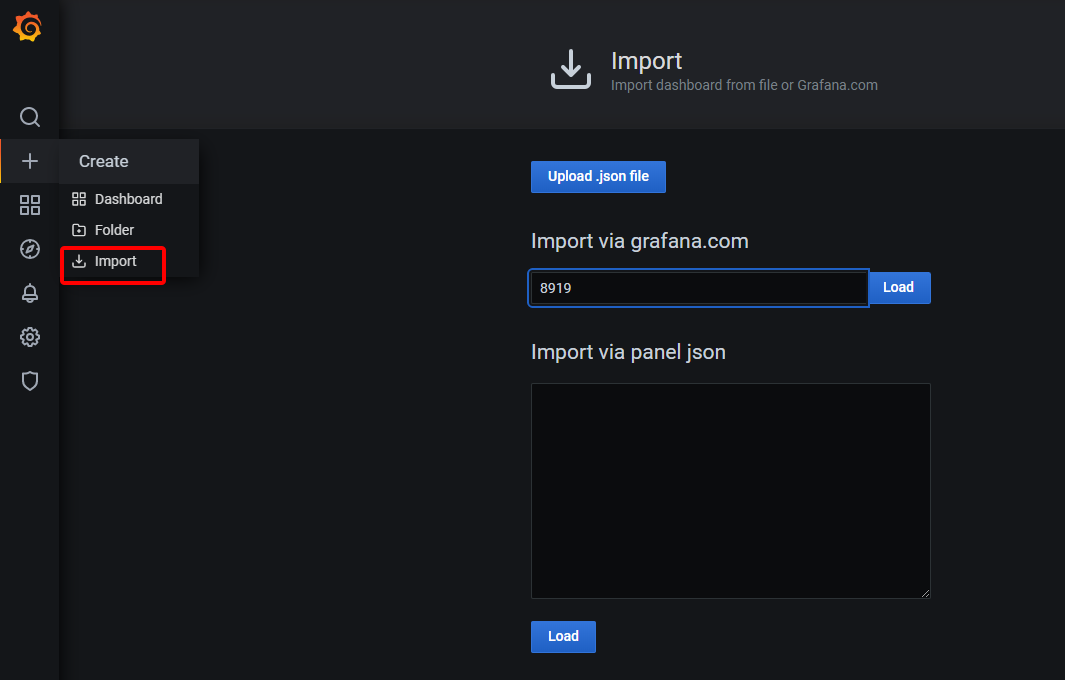
Task: Click inside the panel json text area
Action: [x=730, y=490]
